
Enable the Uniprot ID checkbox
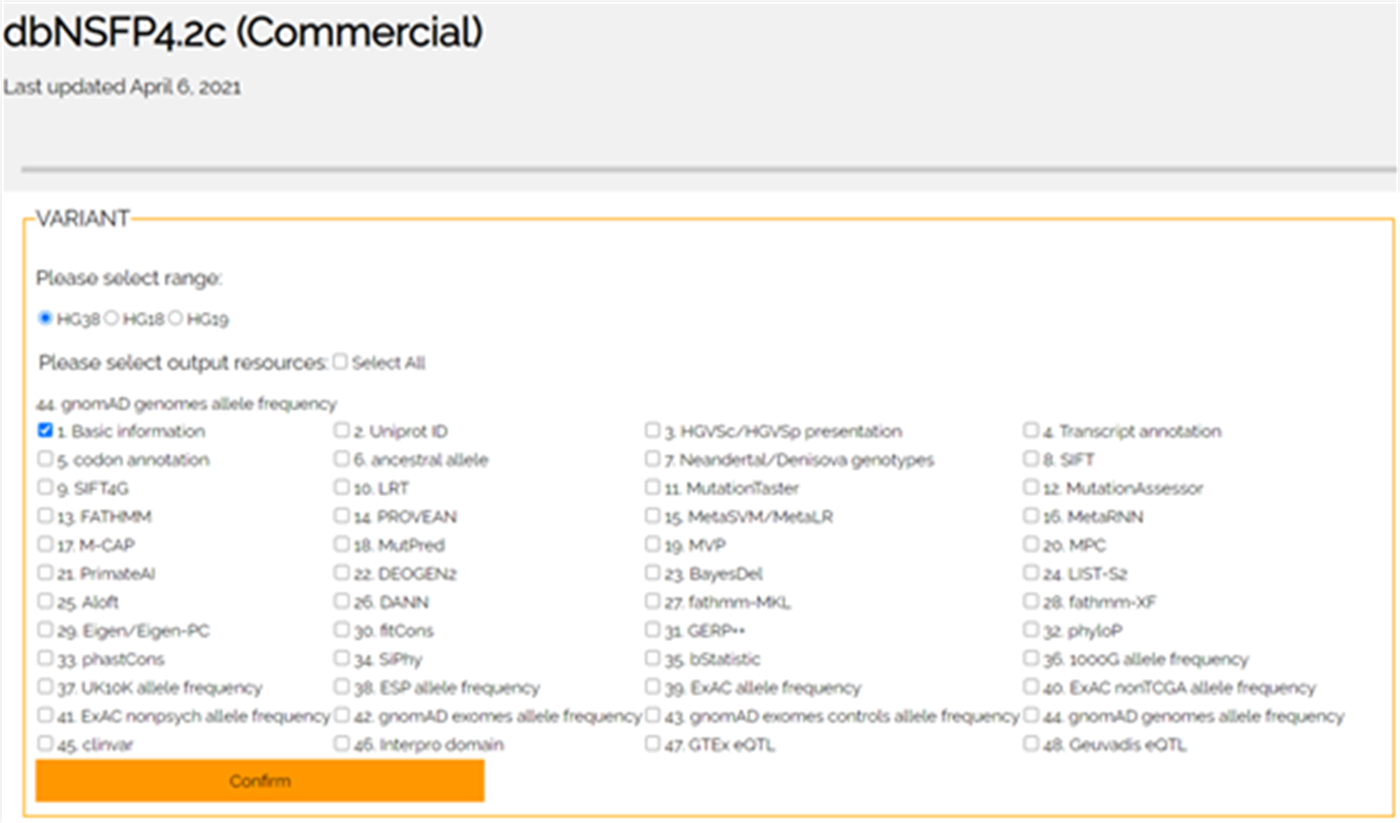[343, 431]
